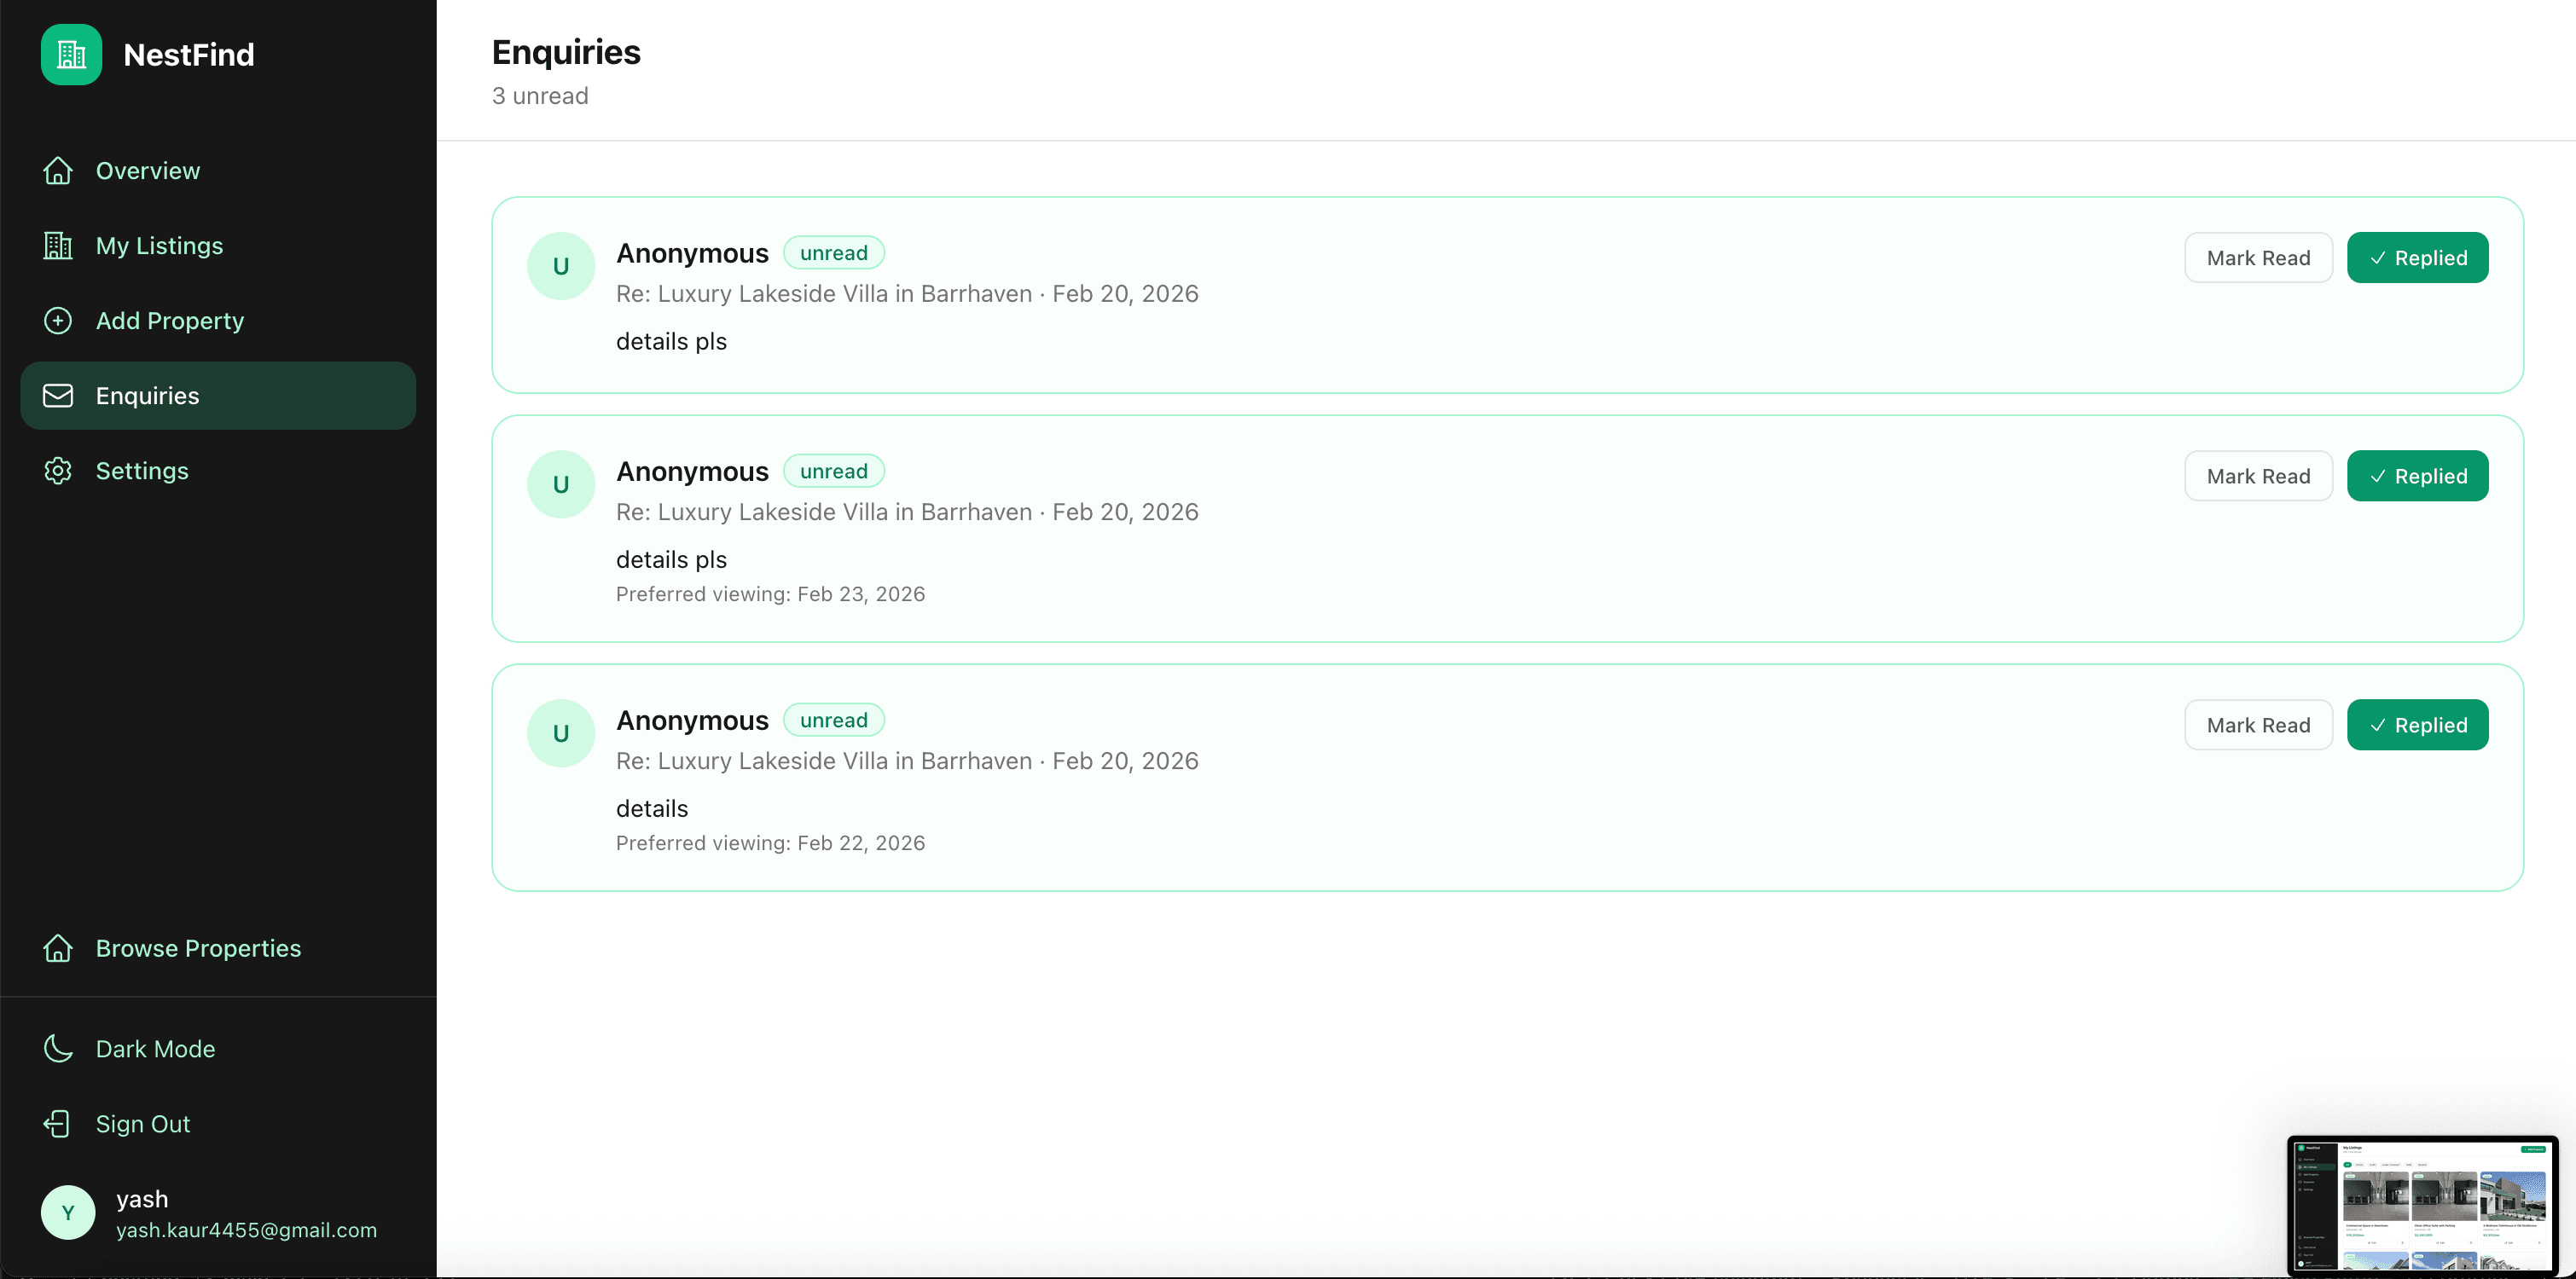Click the NestFind building logo icon
This screenshot has height=1279, width=2576.
coord(71,54)
